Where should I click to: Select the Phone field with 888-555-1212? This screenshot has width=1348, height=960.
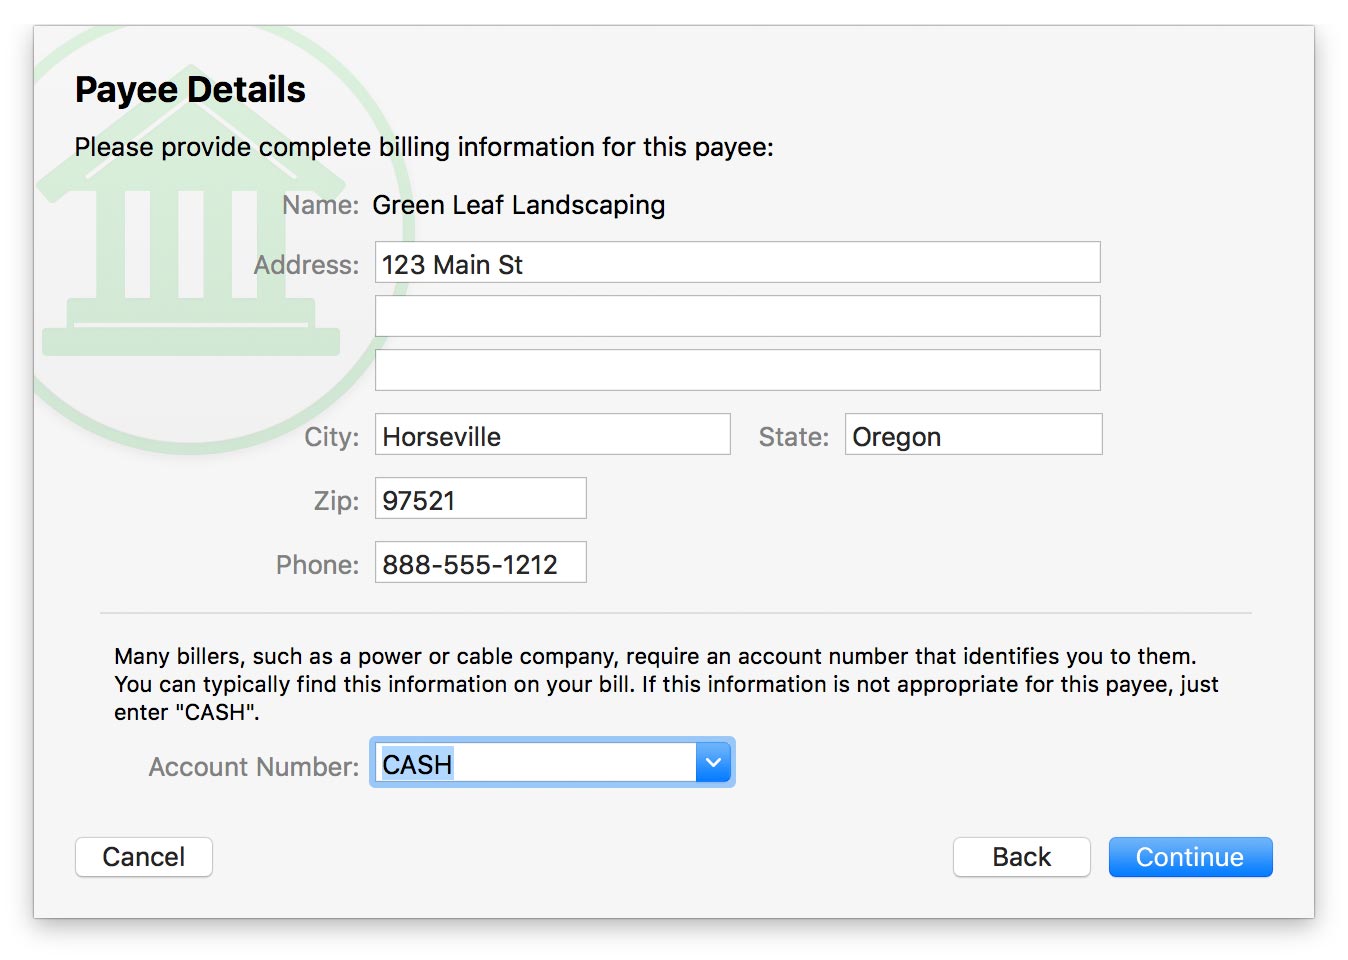tap(480, 563)
